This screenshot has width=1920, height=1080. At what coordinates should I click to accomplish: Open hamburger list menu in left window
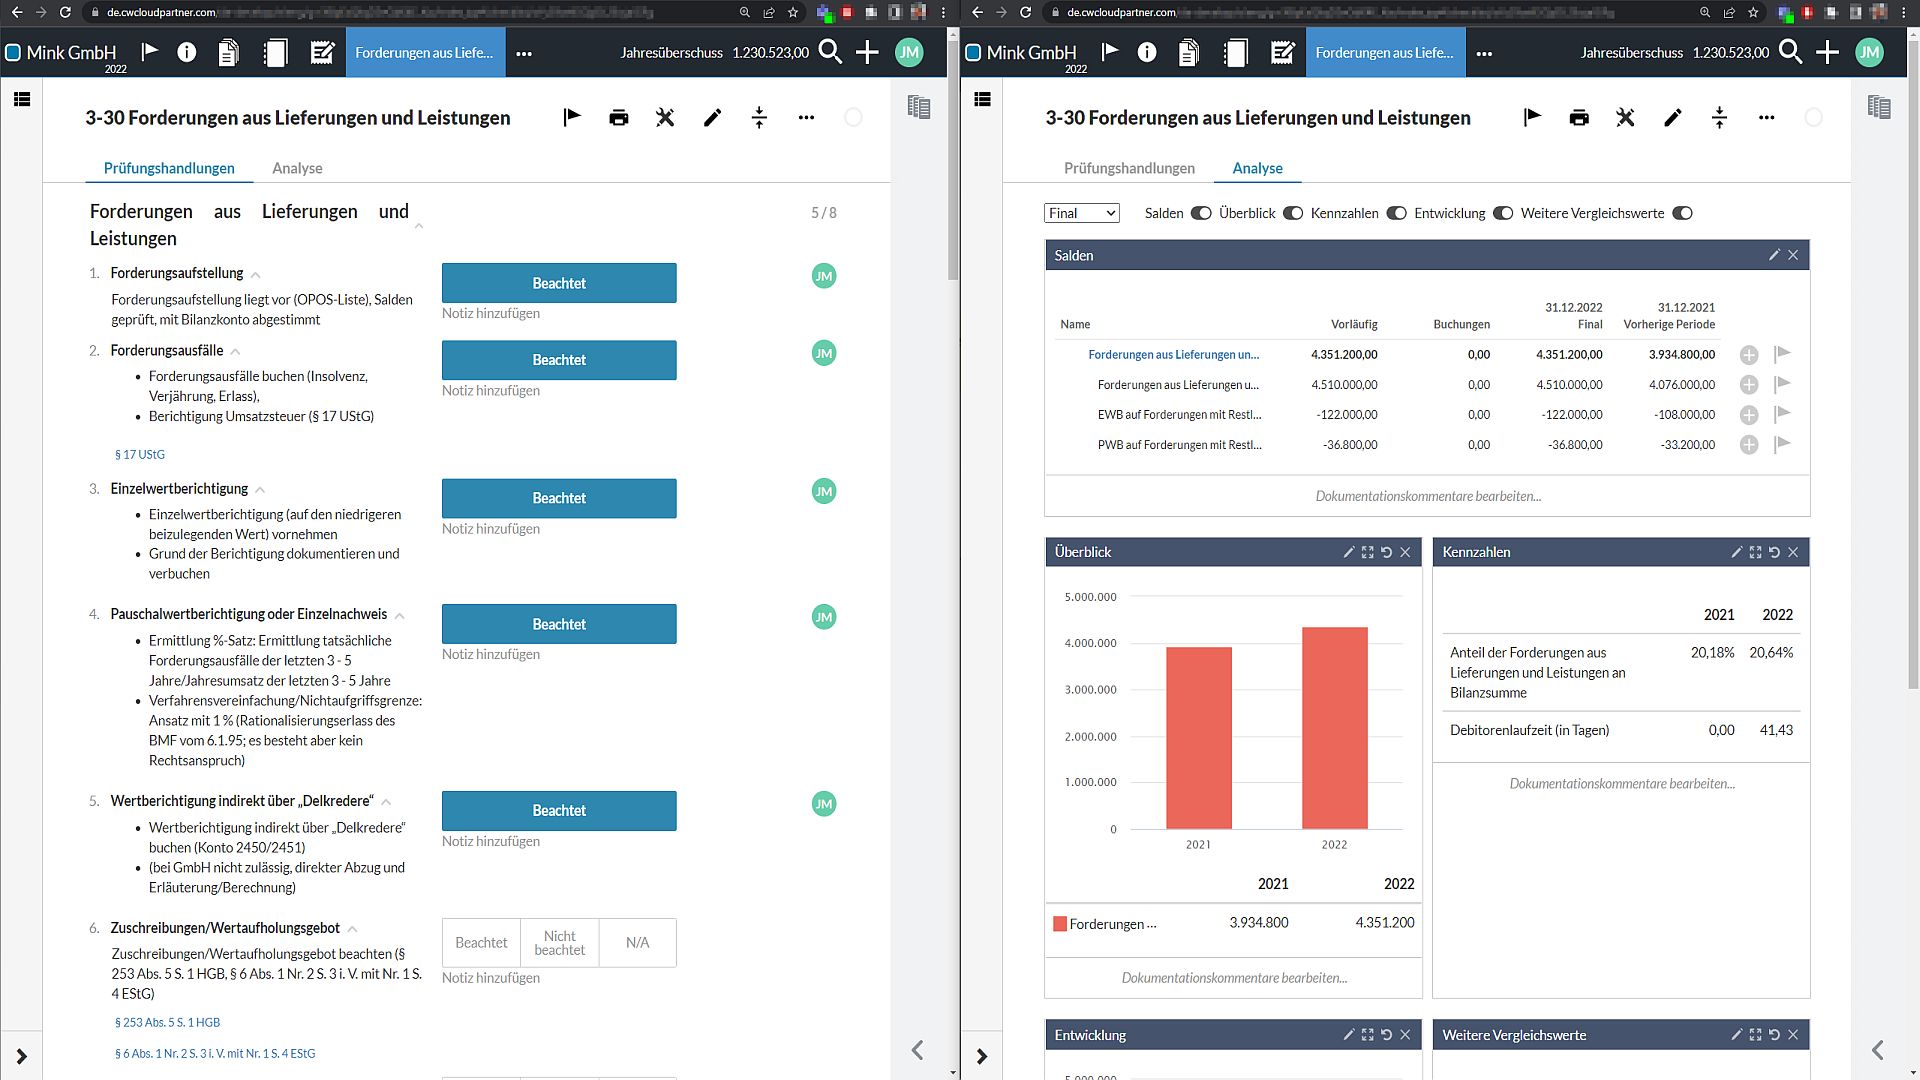(x=22, y=99)
